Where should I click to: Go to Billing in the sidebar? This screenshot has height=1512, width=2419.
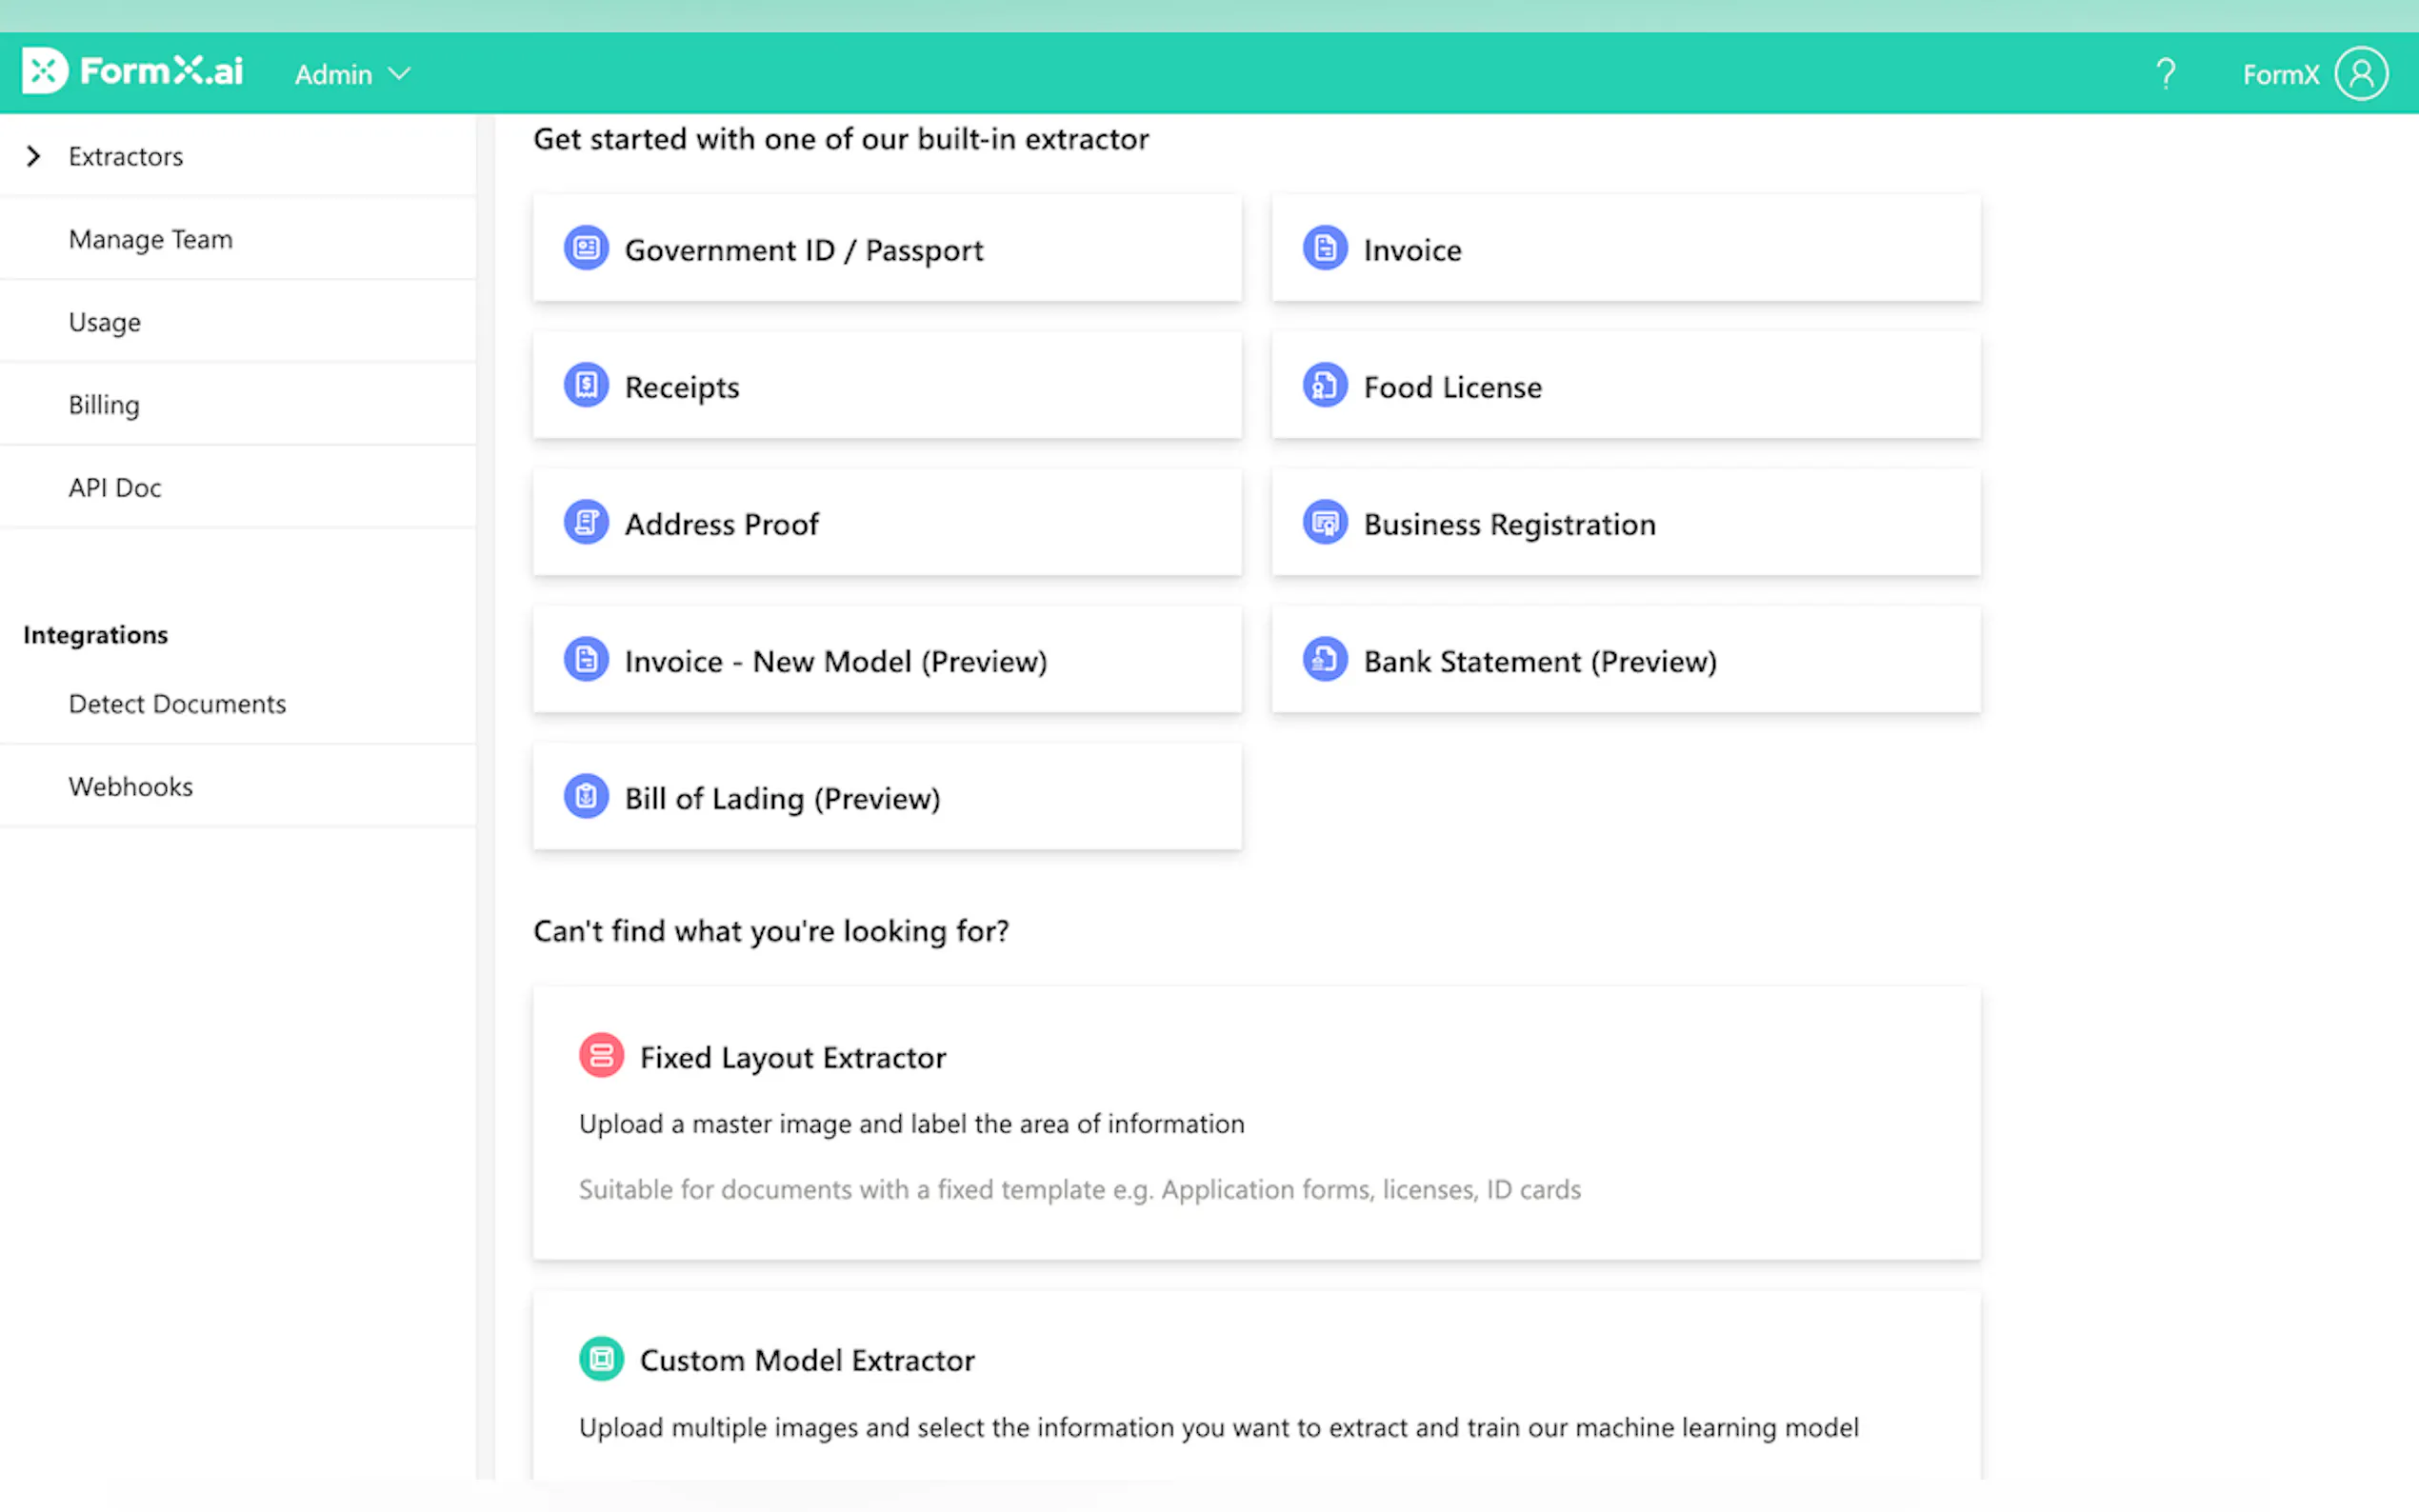(x=104, y=405)
